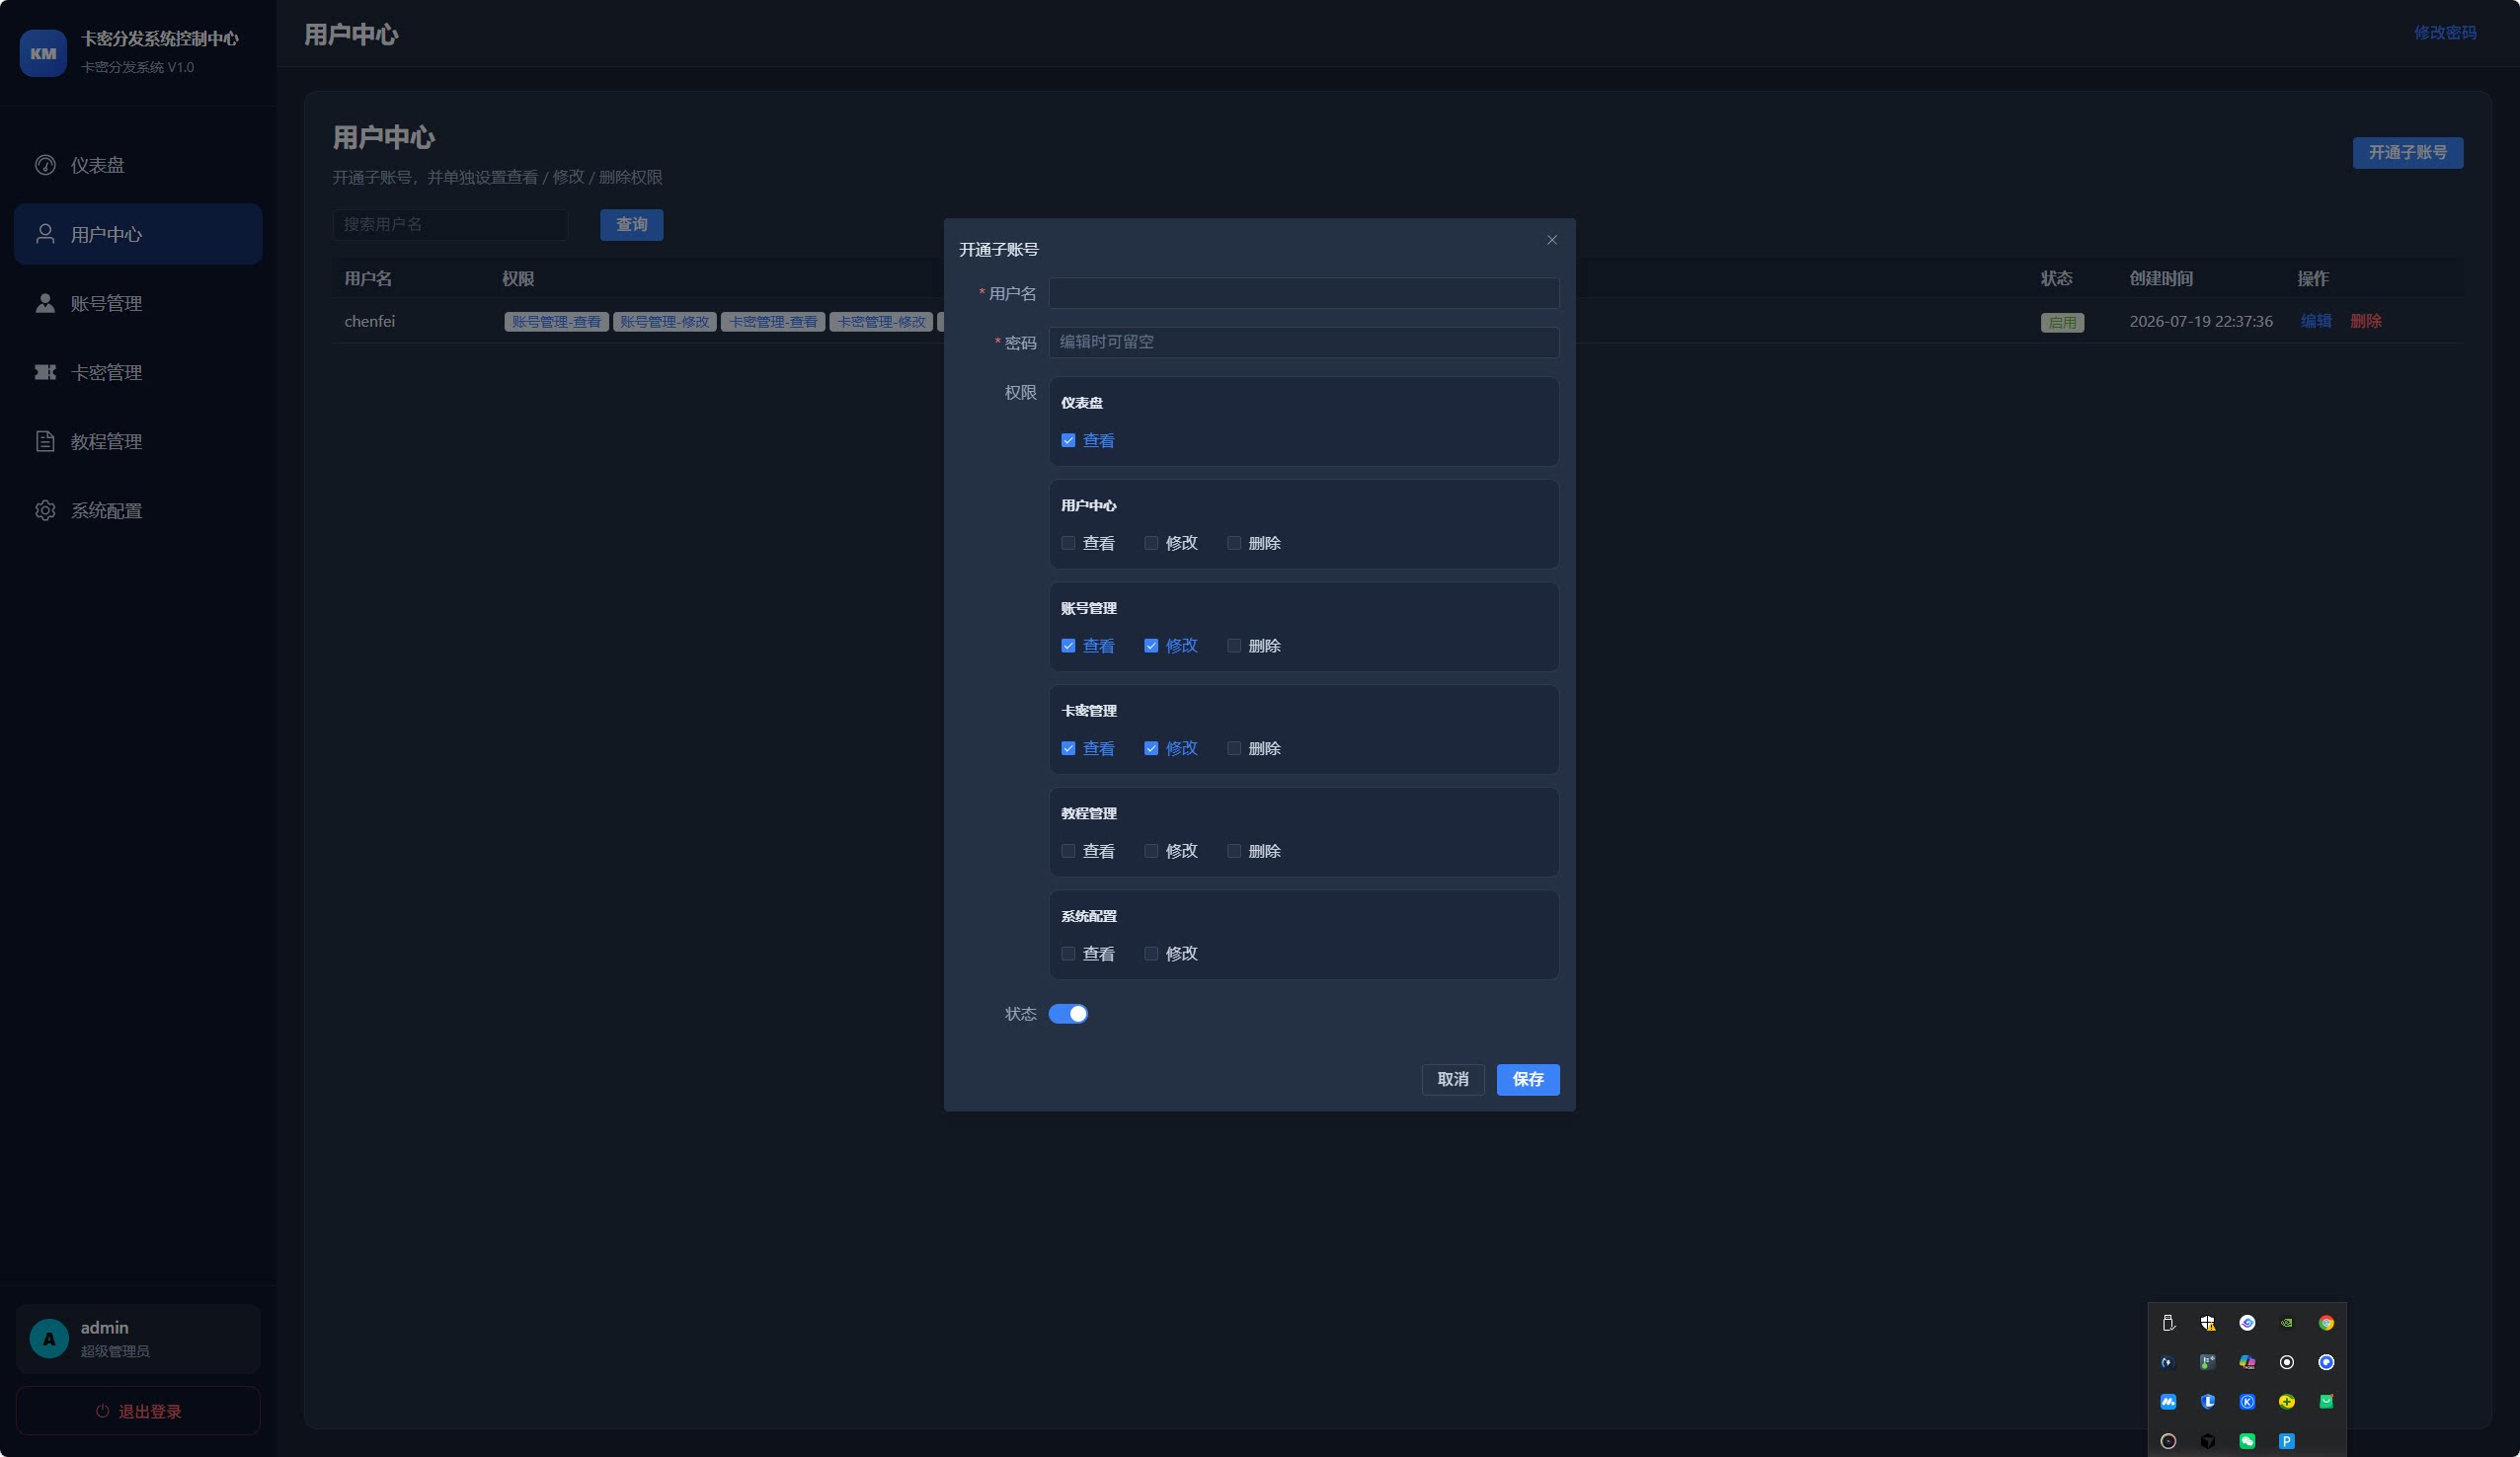Viewport: 2520px width, 1457px height.
Task: Select 用户中心 in the sidebar menu
Action: [138, 234]
